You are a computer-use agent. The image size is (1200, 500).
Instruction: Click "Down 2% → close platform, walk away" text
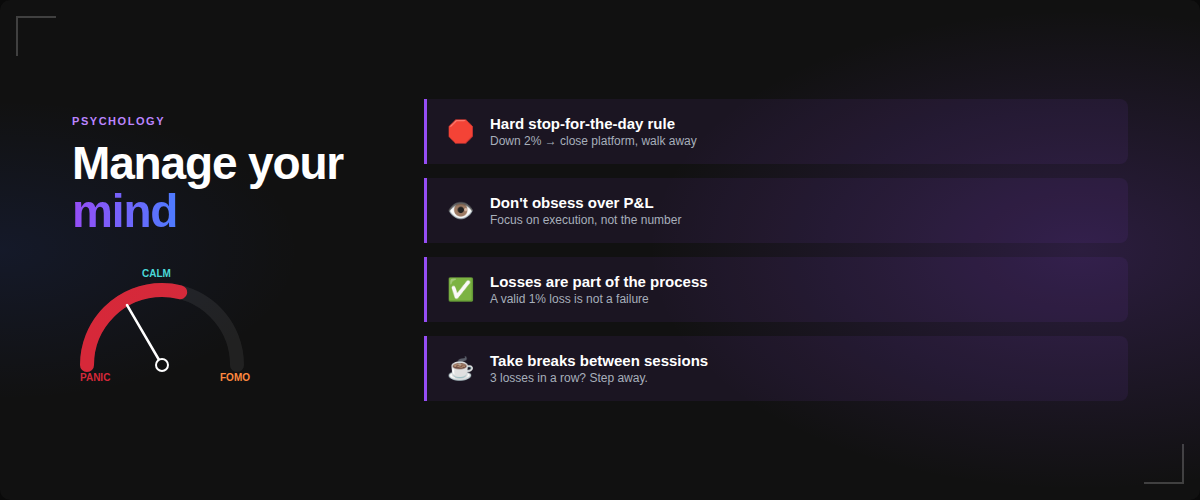pos(593,141)
